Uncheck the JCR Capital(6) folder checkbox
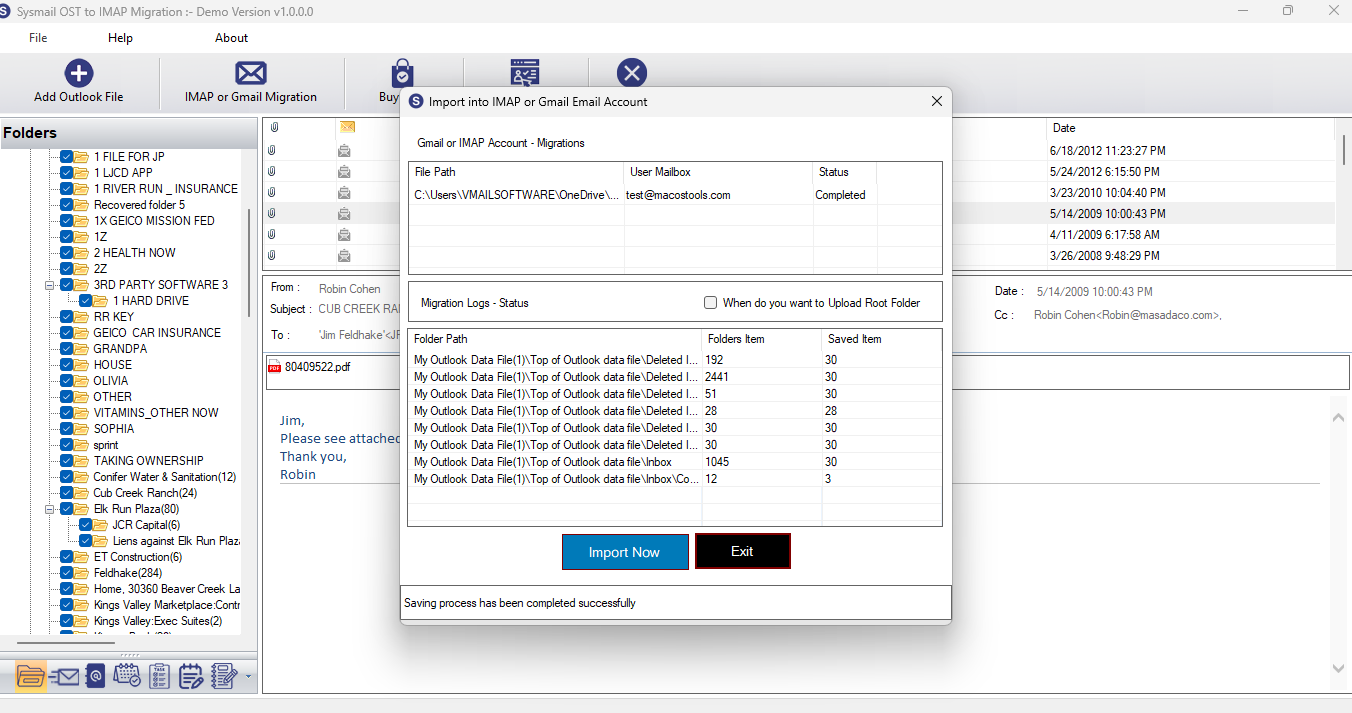This screenshot has height=713, width=1352. pyautogui.click(x=86, y=525)
